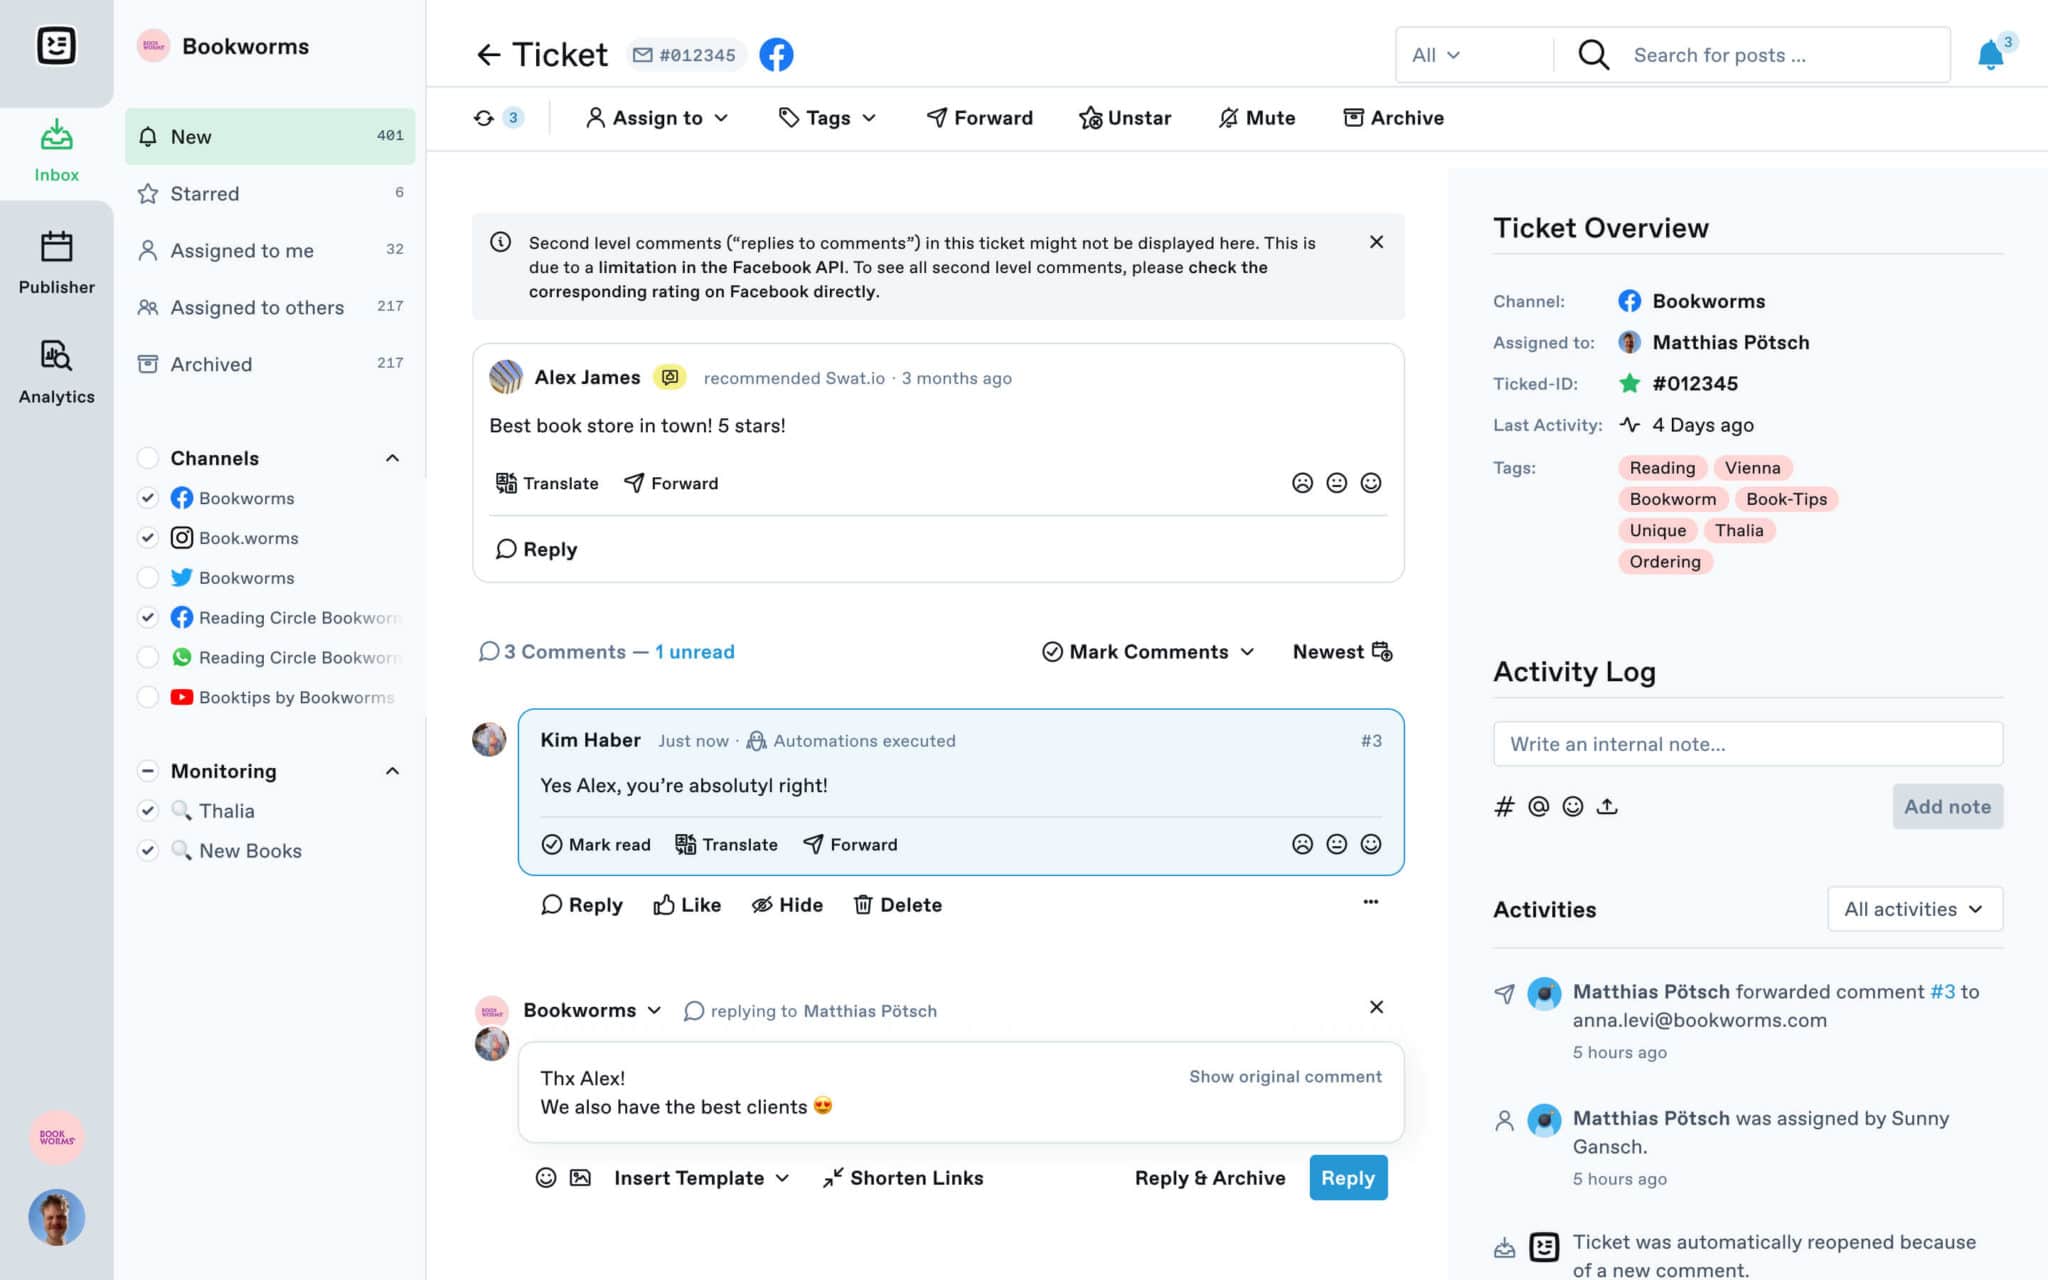Open the Analytics section
Screen dimensions: 2048x1280
click(56, 372)
